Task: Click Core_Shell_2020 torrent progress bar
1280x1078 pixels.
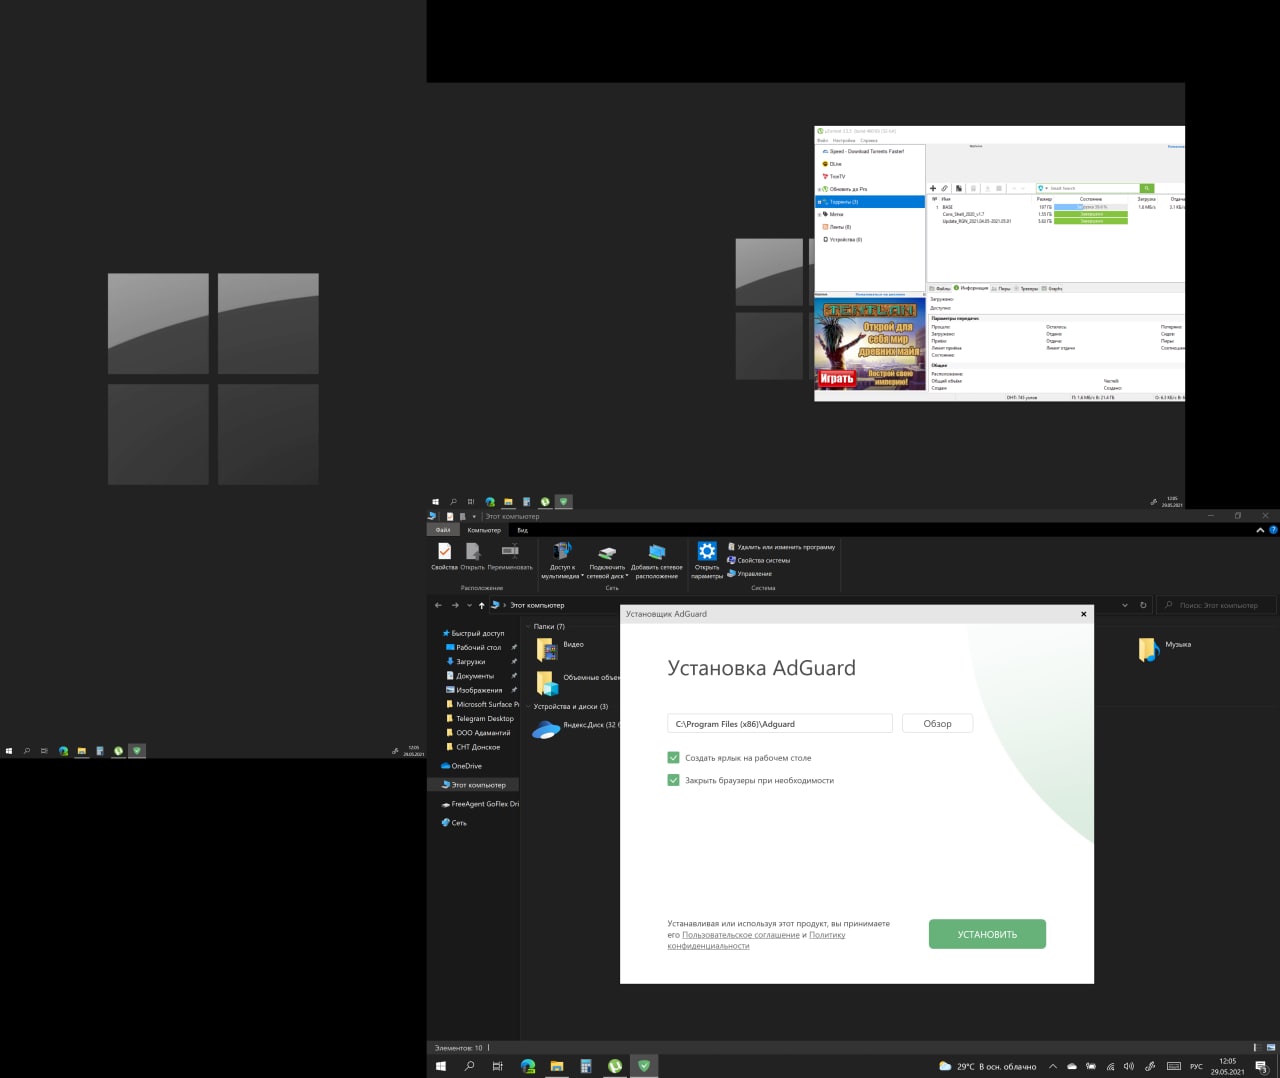Action: tap(1090, 214)
